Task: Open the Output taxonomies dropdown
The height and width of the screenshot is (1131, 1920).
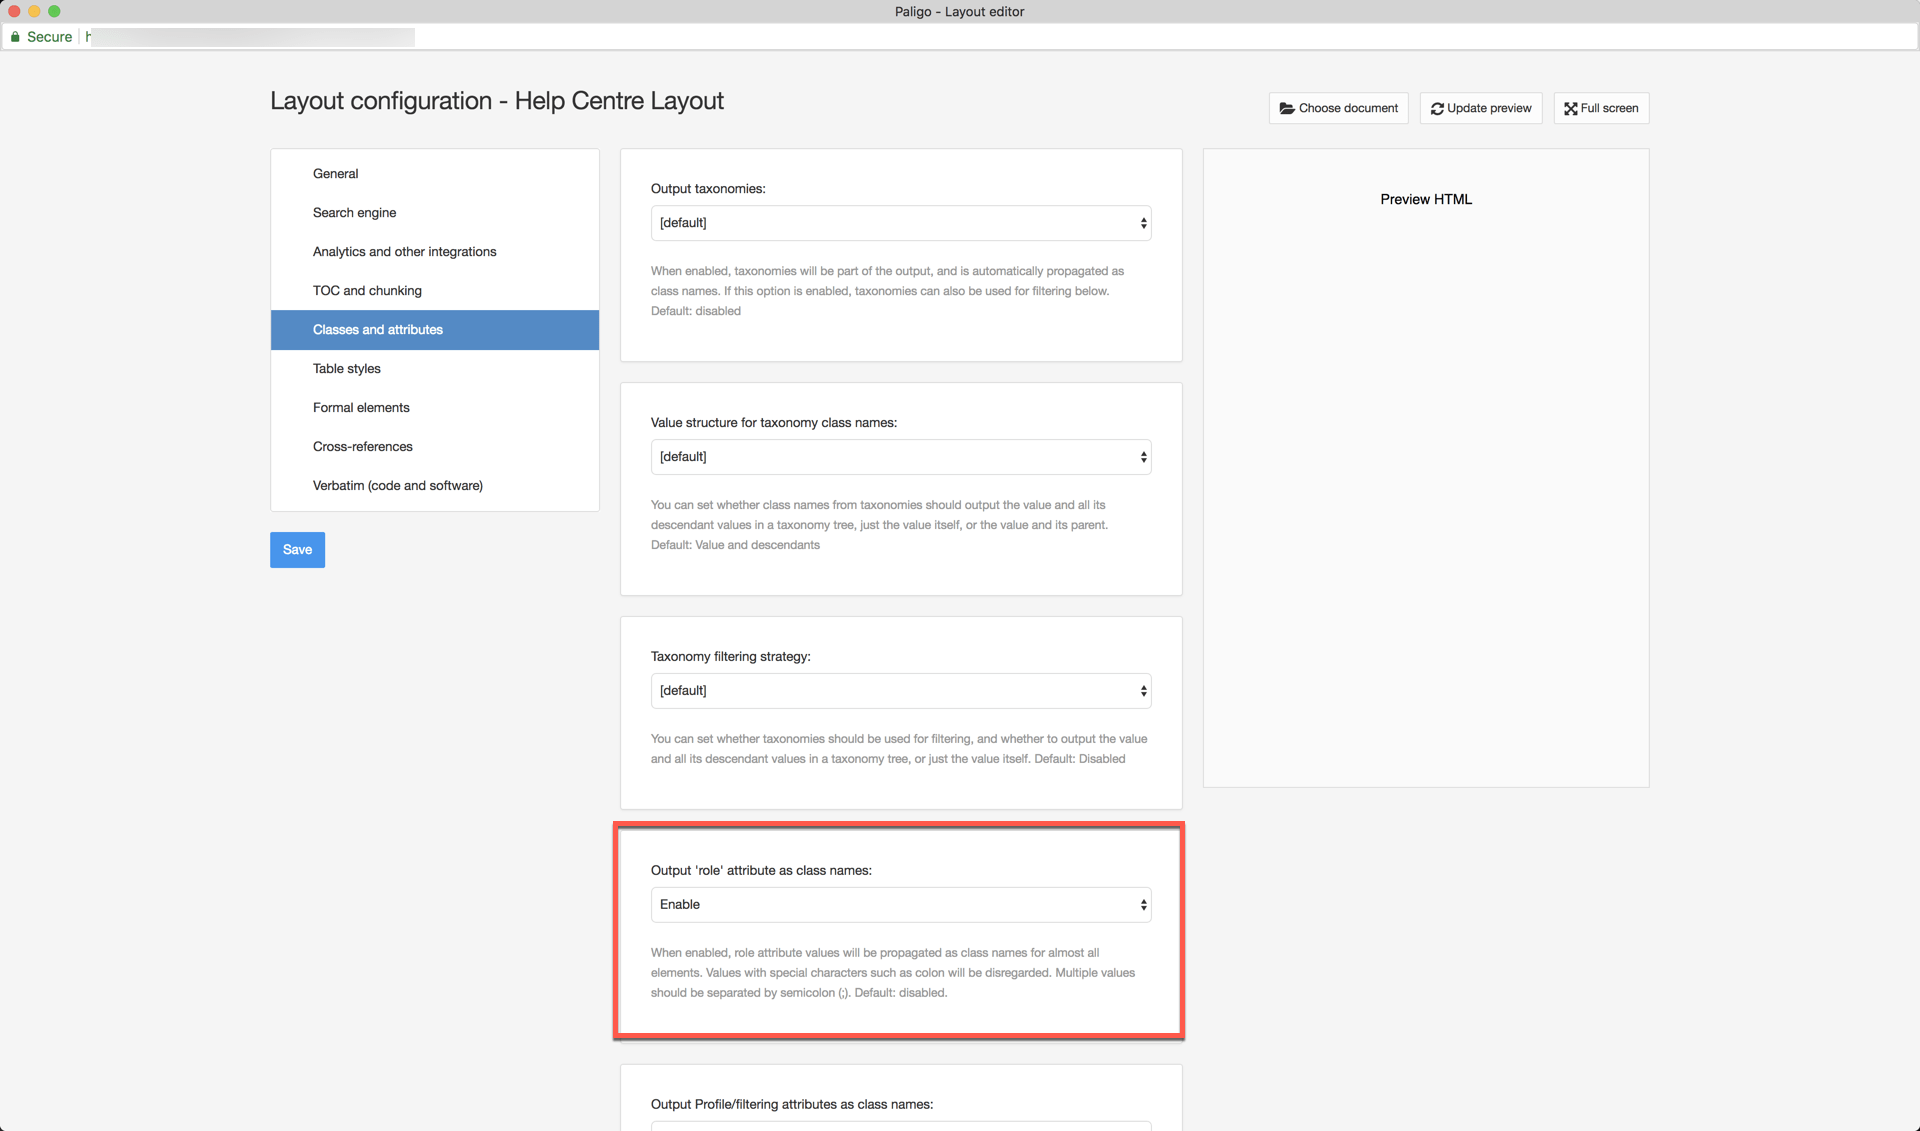Action: tap(900, 223)
